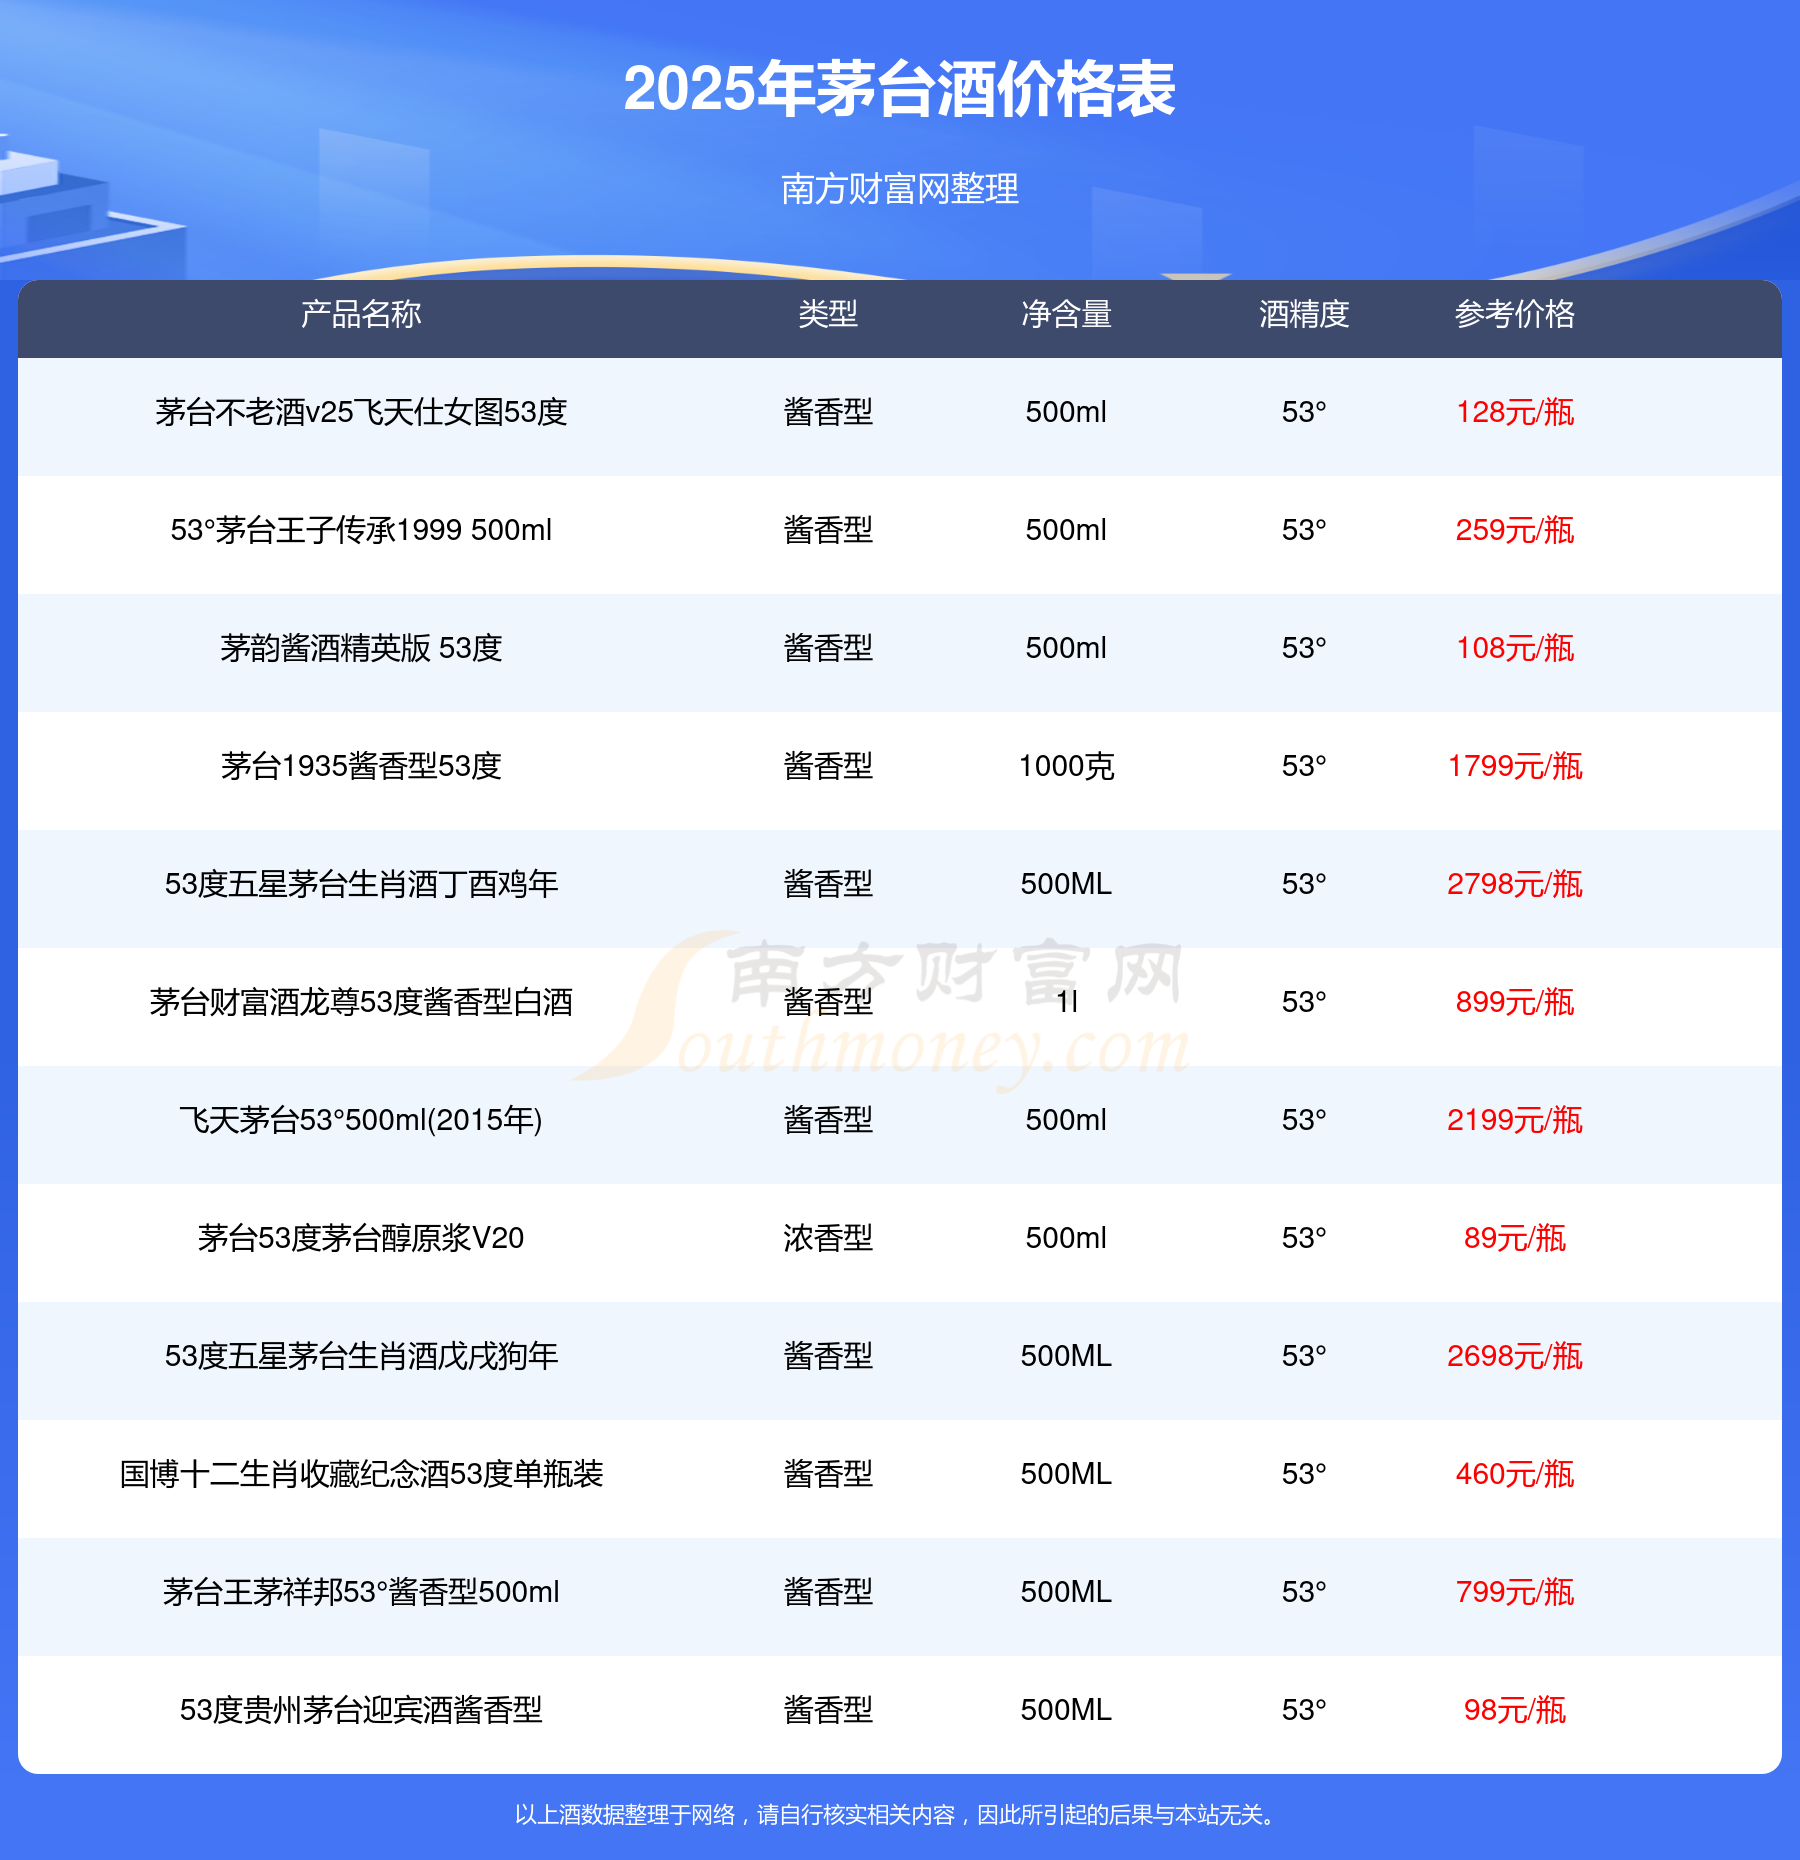This screenshot has width=1800, height=1860.
Task: Click product "茅台王茅祥邦53°酱香型500ml"
Action: pyautogui.click(x=361, y=1592)
